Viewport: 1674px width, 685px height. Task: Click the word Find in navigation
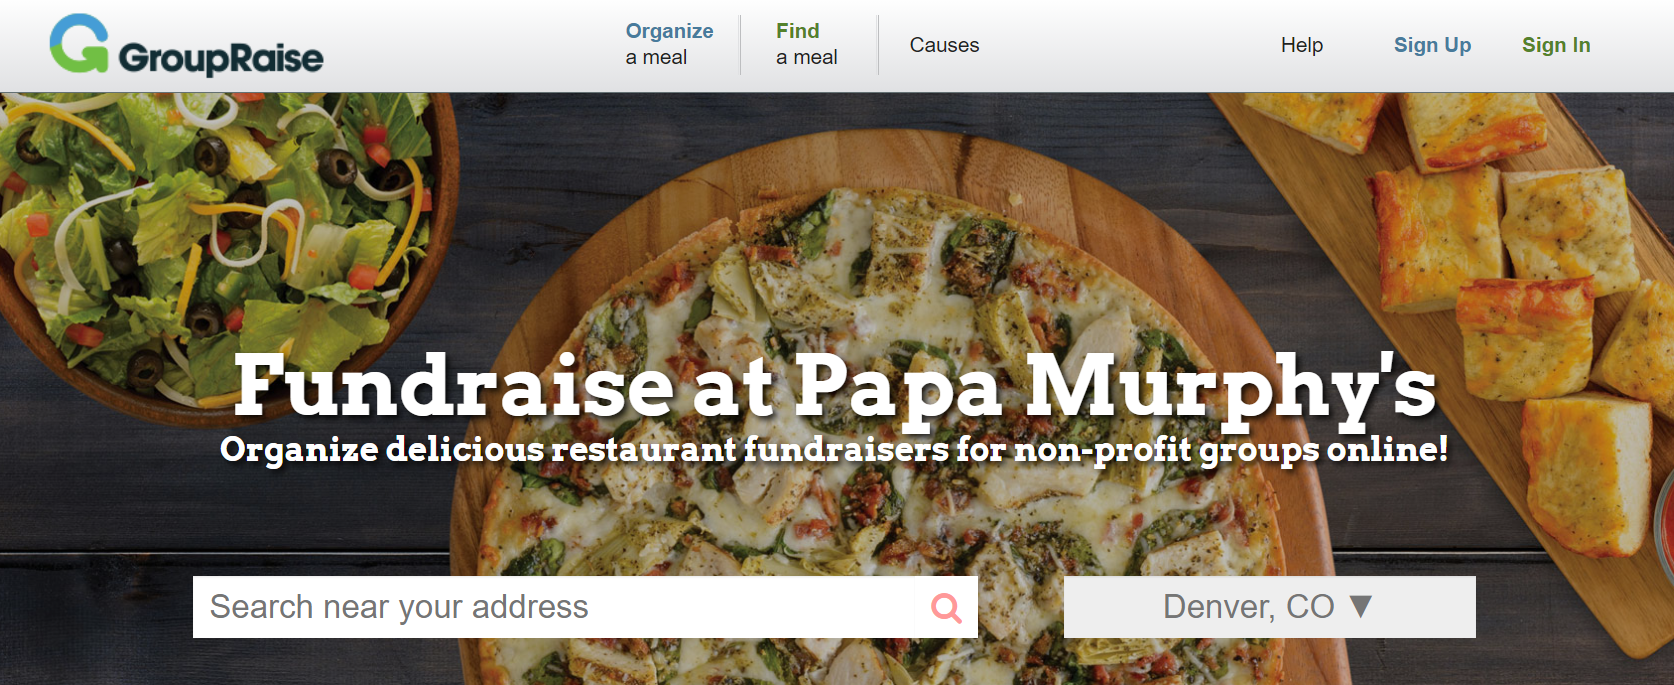coord(797,31)
